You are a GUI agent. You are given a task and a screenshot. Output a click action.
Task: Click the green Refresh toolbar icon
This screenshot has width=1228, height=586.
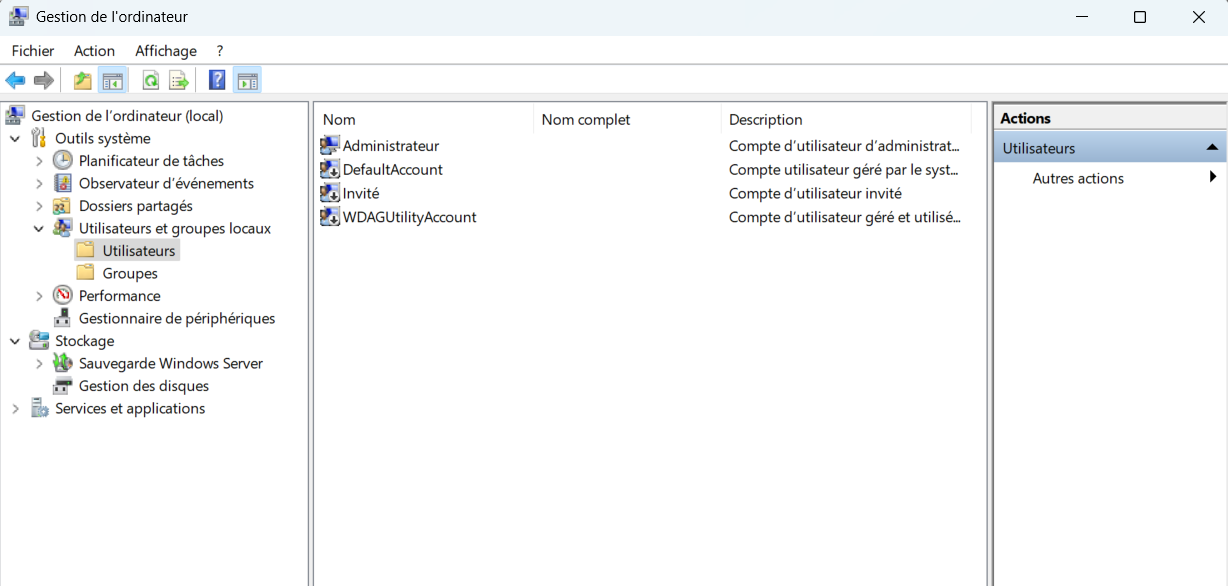point(150,81)
